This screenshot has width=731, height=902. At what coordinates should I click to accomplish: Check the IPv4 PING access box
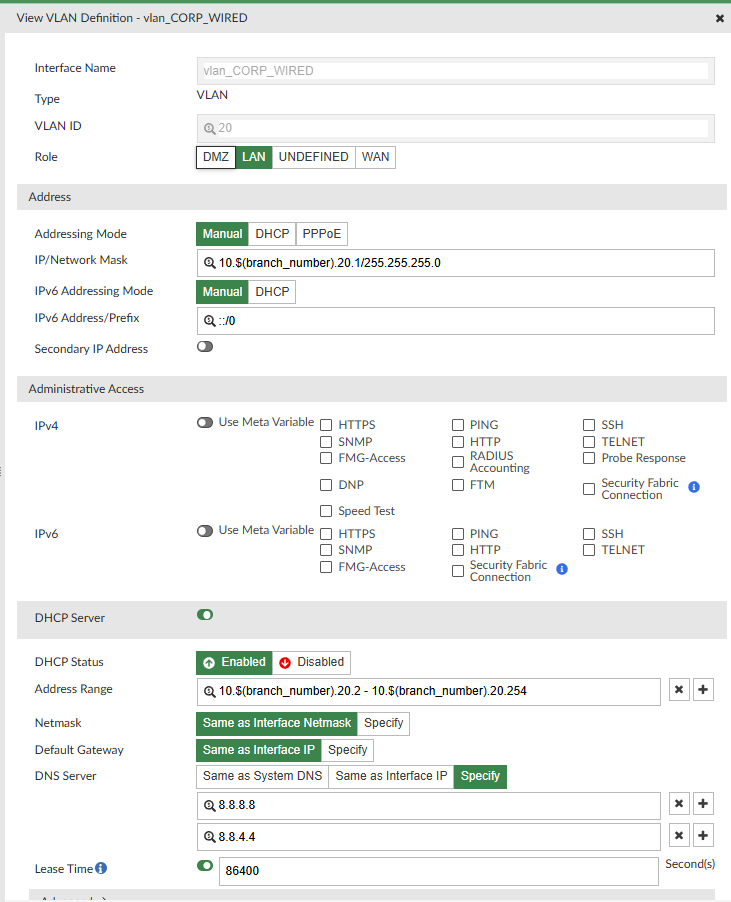458,425
